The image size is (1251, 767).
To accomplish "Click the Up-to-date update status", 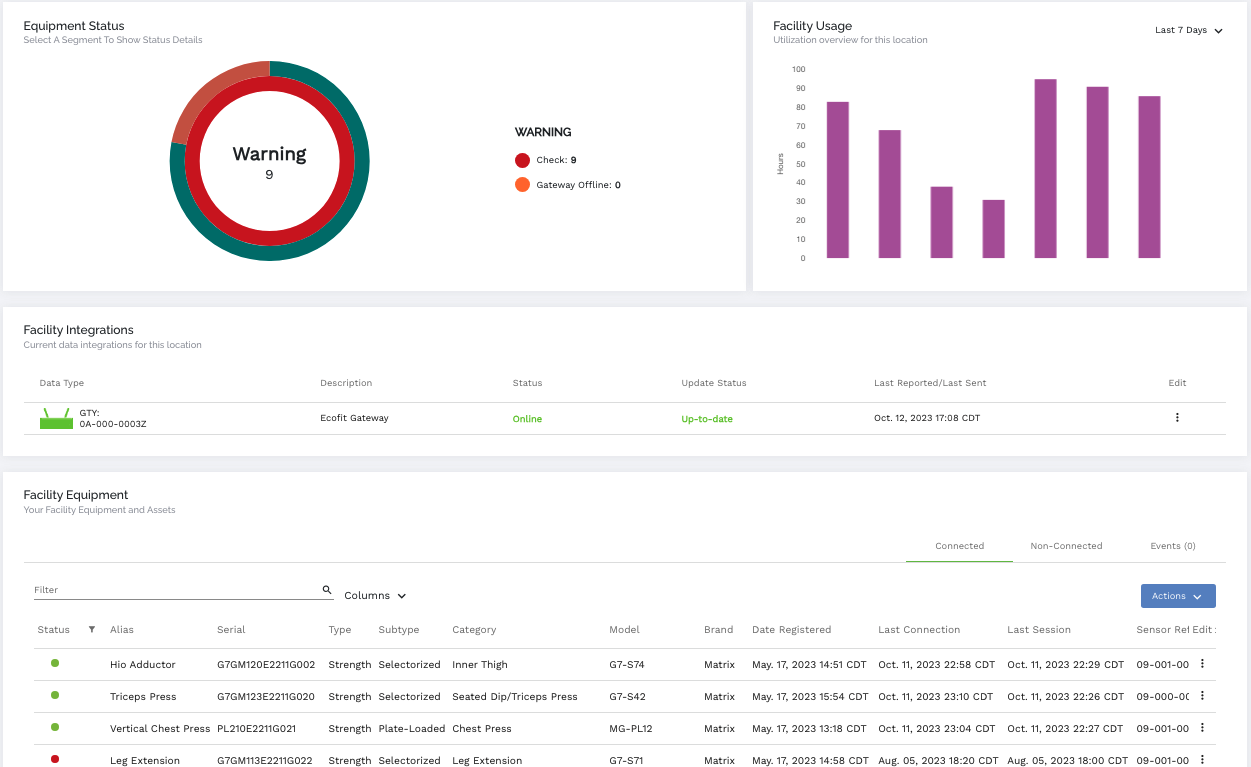I will pyautogui.click(x=707, y=419).
